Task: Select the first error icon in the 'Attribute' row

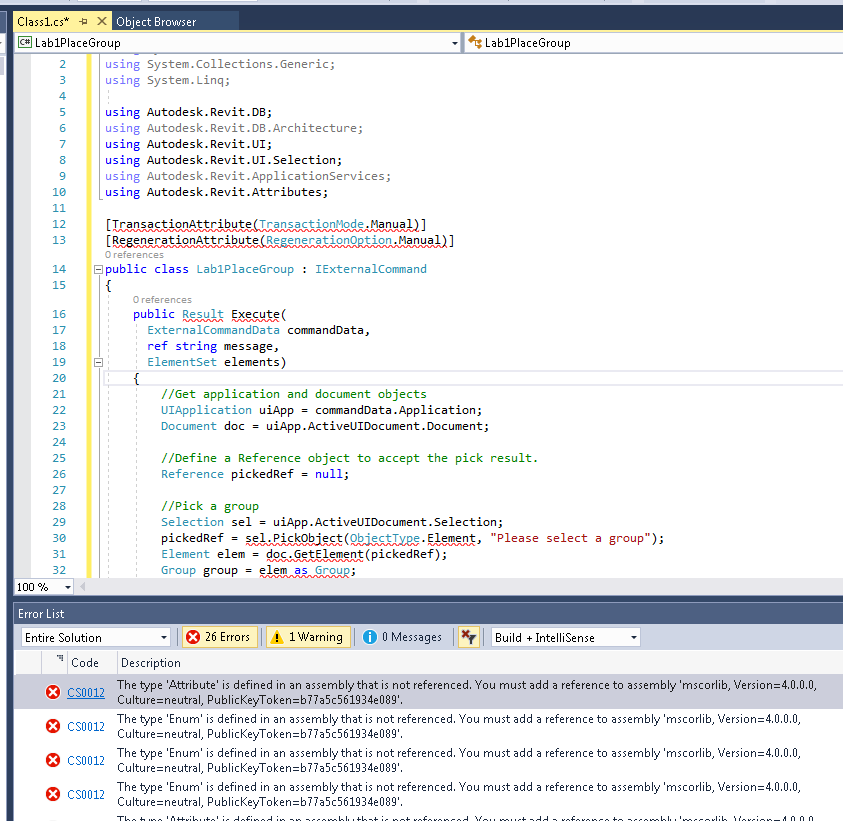Action: (x=53, y=692)
